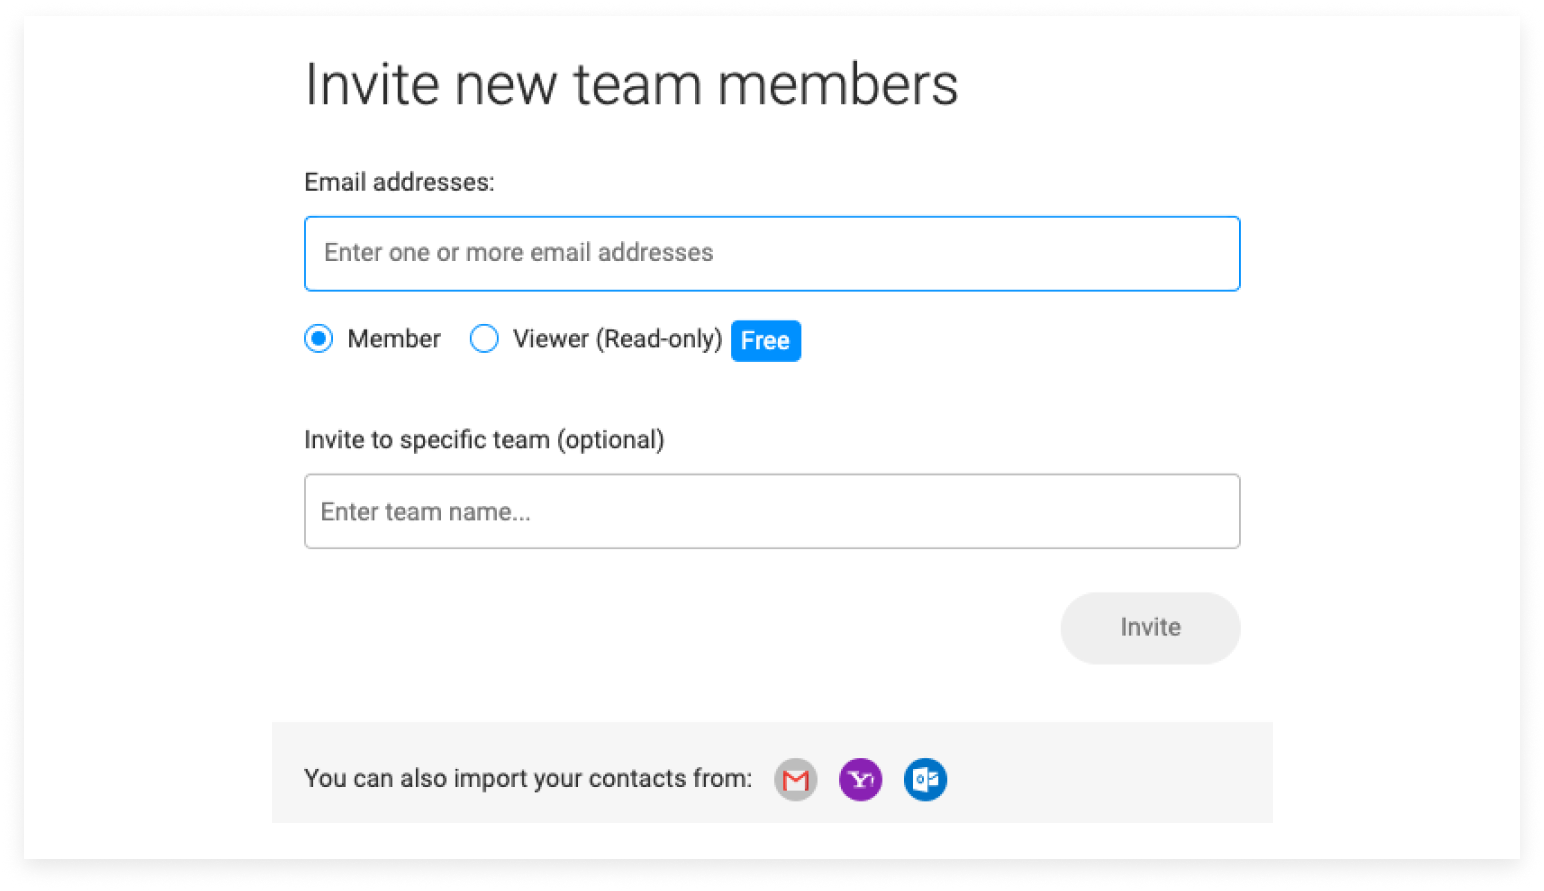Choose the Viewer (Read-only) radio option
1544x891 pixels.
point(484,339)
